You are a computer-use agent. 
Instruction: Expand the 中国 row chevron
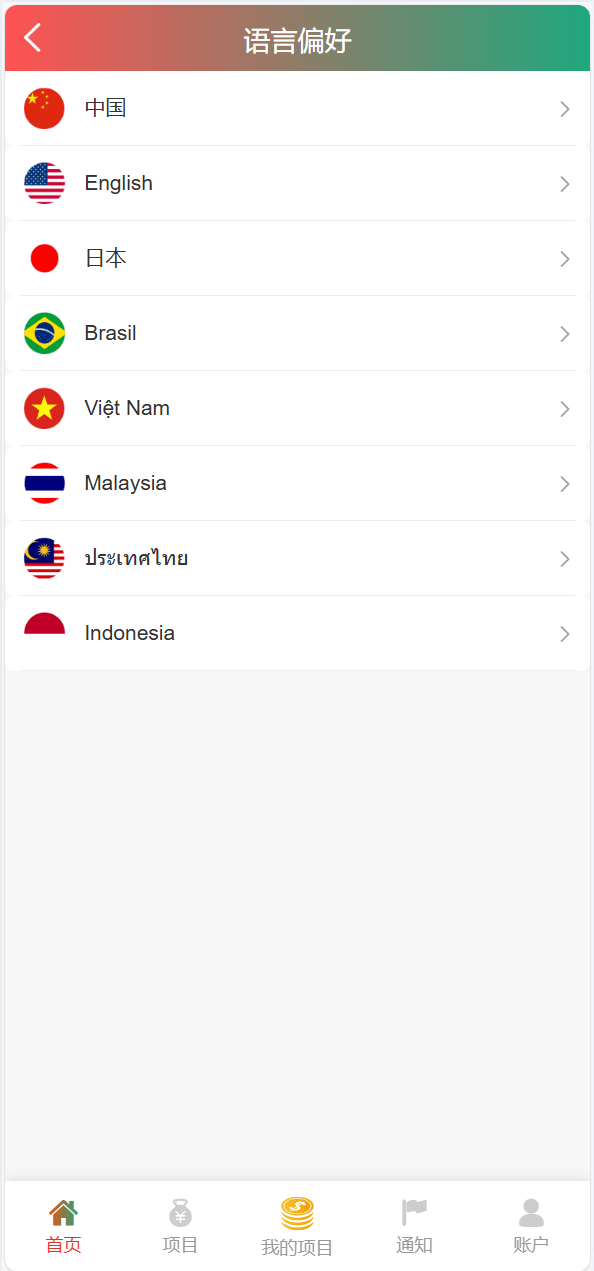[565, 109]
